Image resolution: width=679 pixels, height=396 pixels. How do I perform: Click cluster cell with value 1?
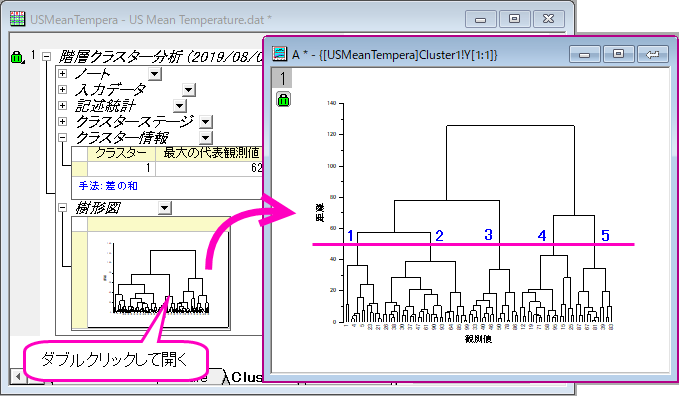pyautogui.click(x=121, y=168)
